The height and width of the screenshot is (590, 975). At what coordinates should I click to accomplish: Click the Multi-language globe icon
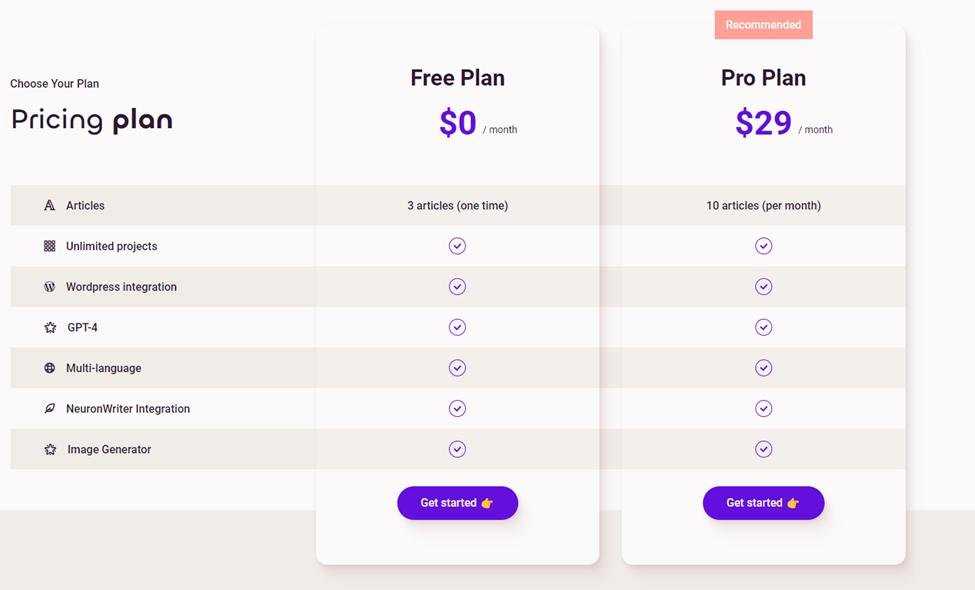50,368
